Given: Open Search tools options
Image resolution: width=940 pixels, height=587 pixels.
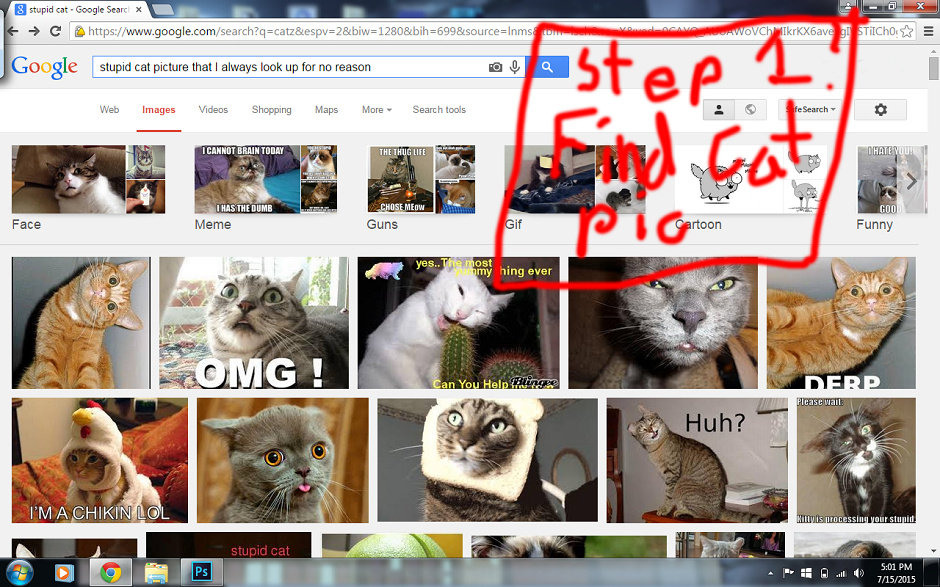Looking at the screenshot, I should [x=439, y=110].
